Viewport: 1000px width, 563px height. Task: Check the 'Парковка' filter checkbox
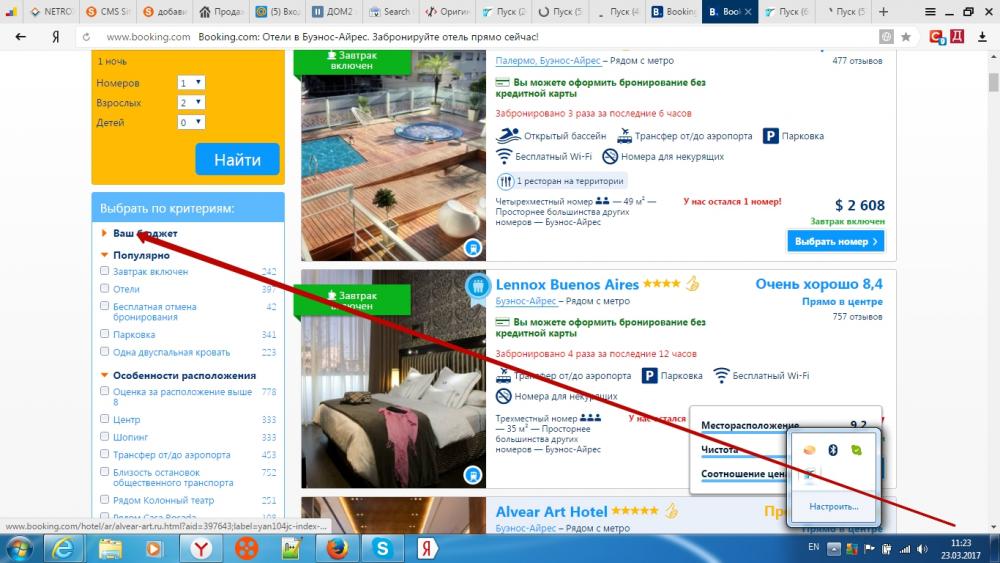[x=105, y=335]
